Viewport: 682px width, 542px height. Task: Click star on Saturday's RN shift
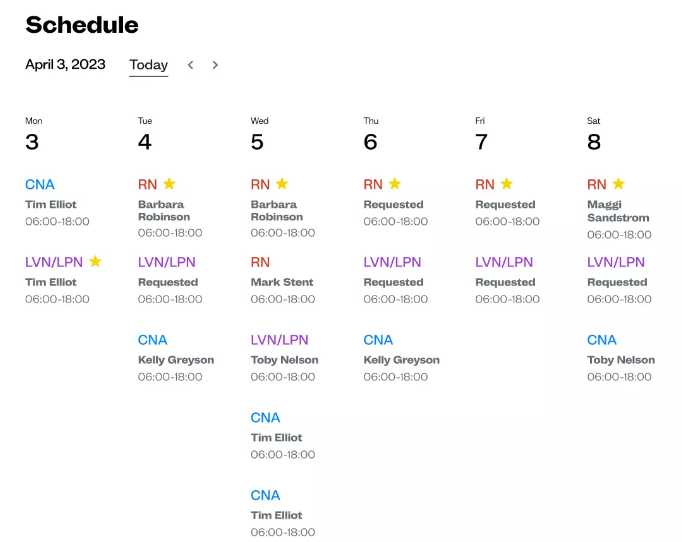[x=618, y=183]
